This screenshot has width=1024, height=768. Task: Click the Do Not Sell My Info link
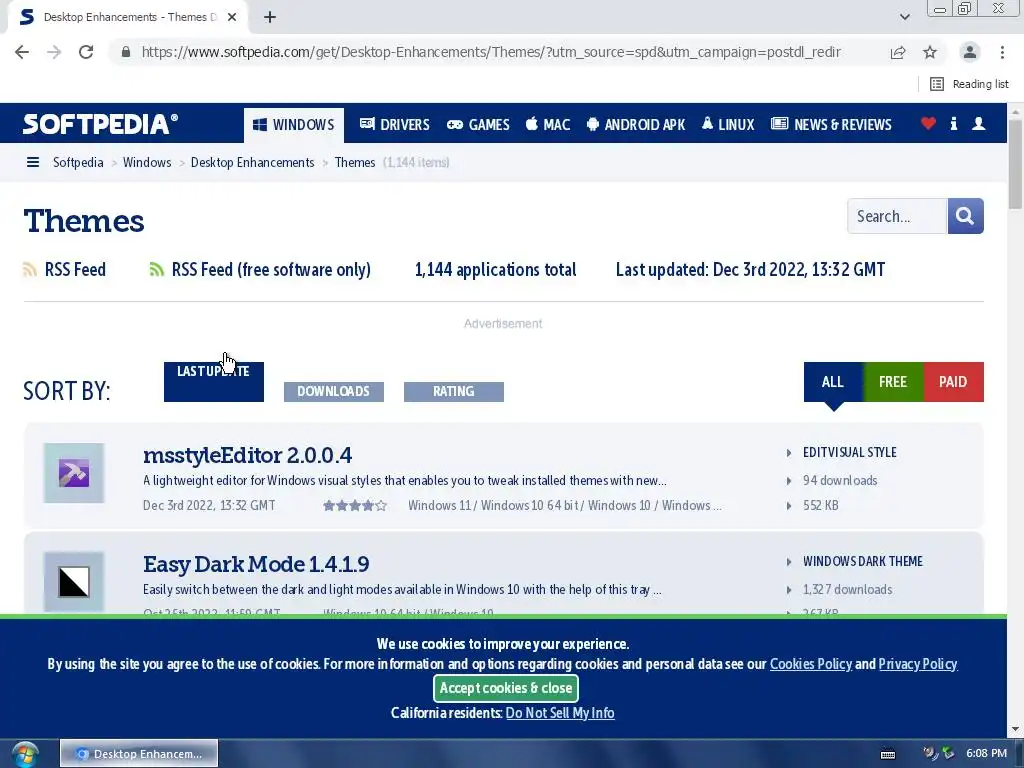[x=560, y=712]
